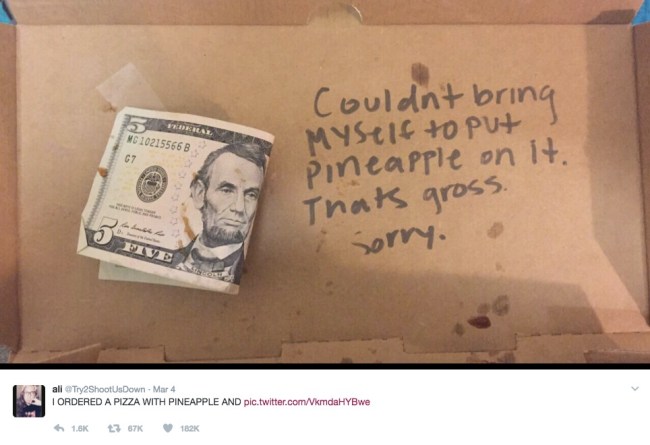Open the @Try2ShootUsDown handle
This screenshot has height=445, width=650.
(105, 389)
